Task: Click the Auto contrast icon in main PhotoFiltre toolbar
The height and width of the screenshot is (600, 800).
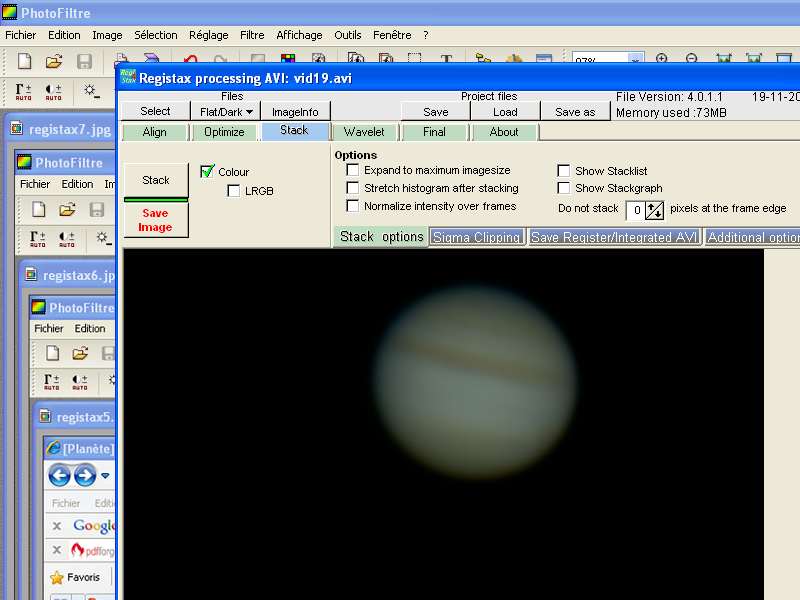Action: [x=53, y=92]
